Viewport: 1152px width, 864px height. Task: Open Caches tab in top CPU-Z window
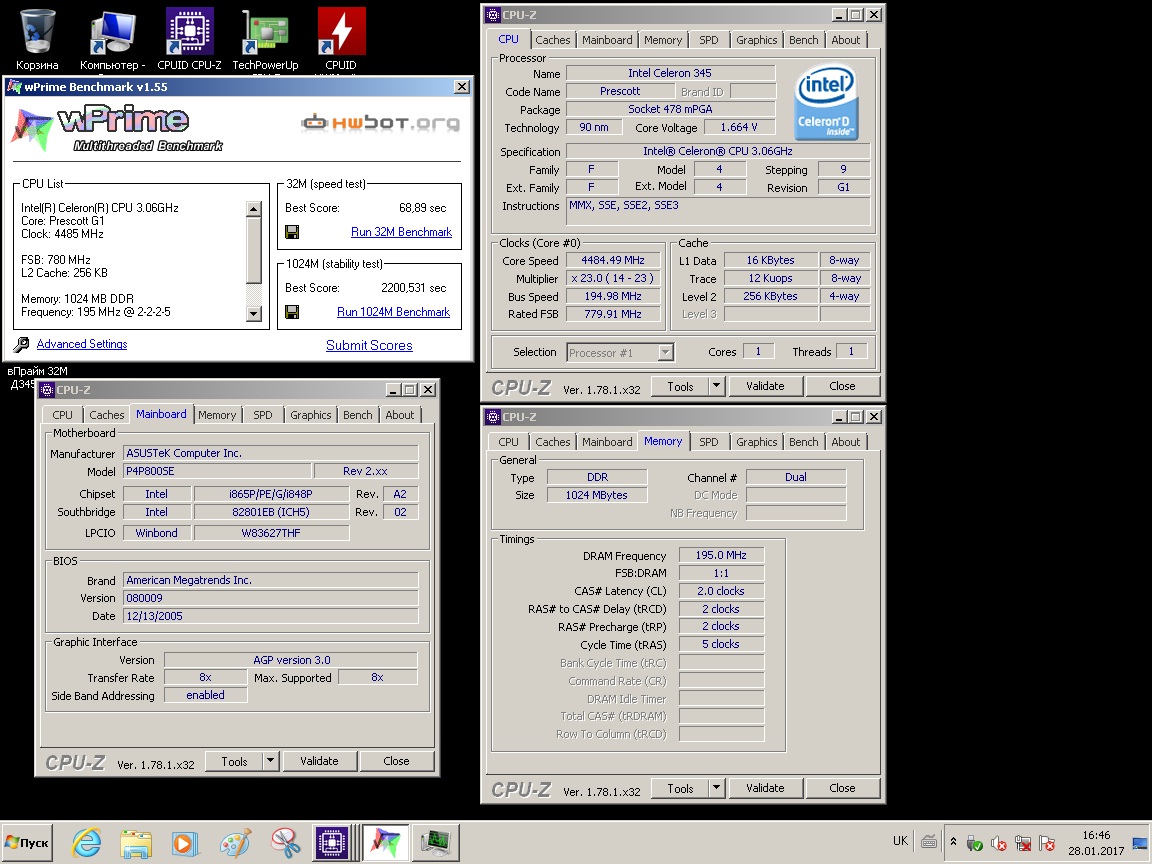pyautogui.click(x=552, y=40)
